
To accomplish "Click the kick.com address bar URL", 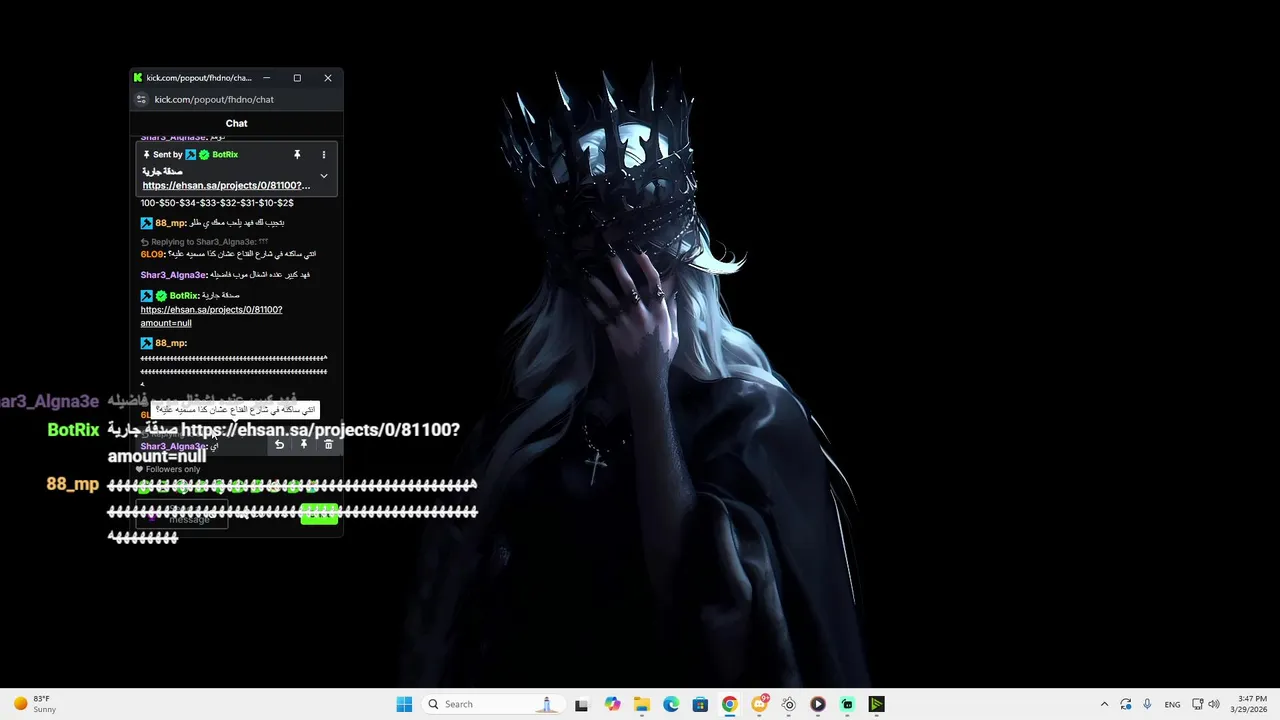I will [214, 99].
